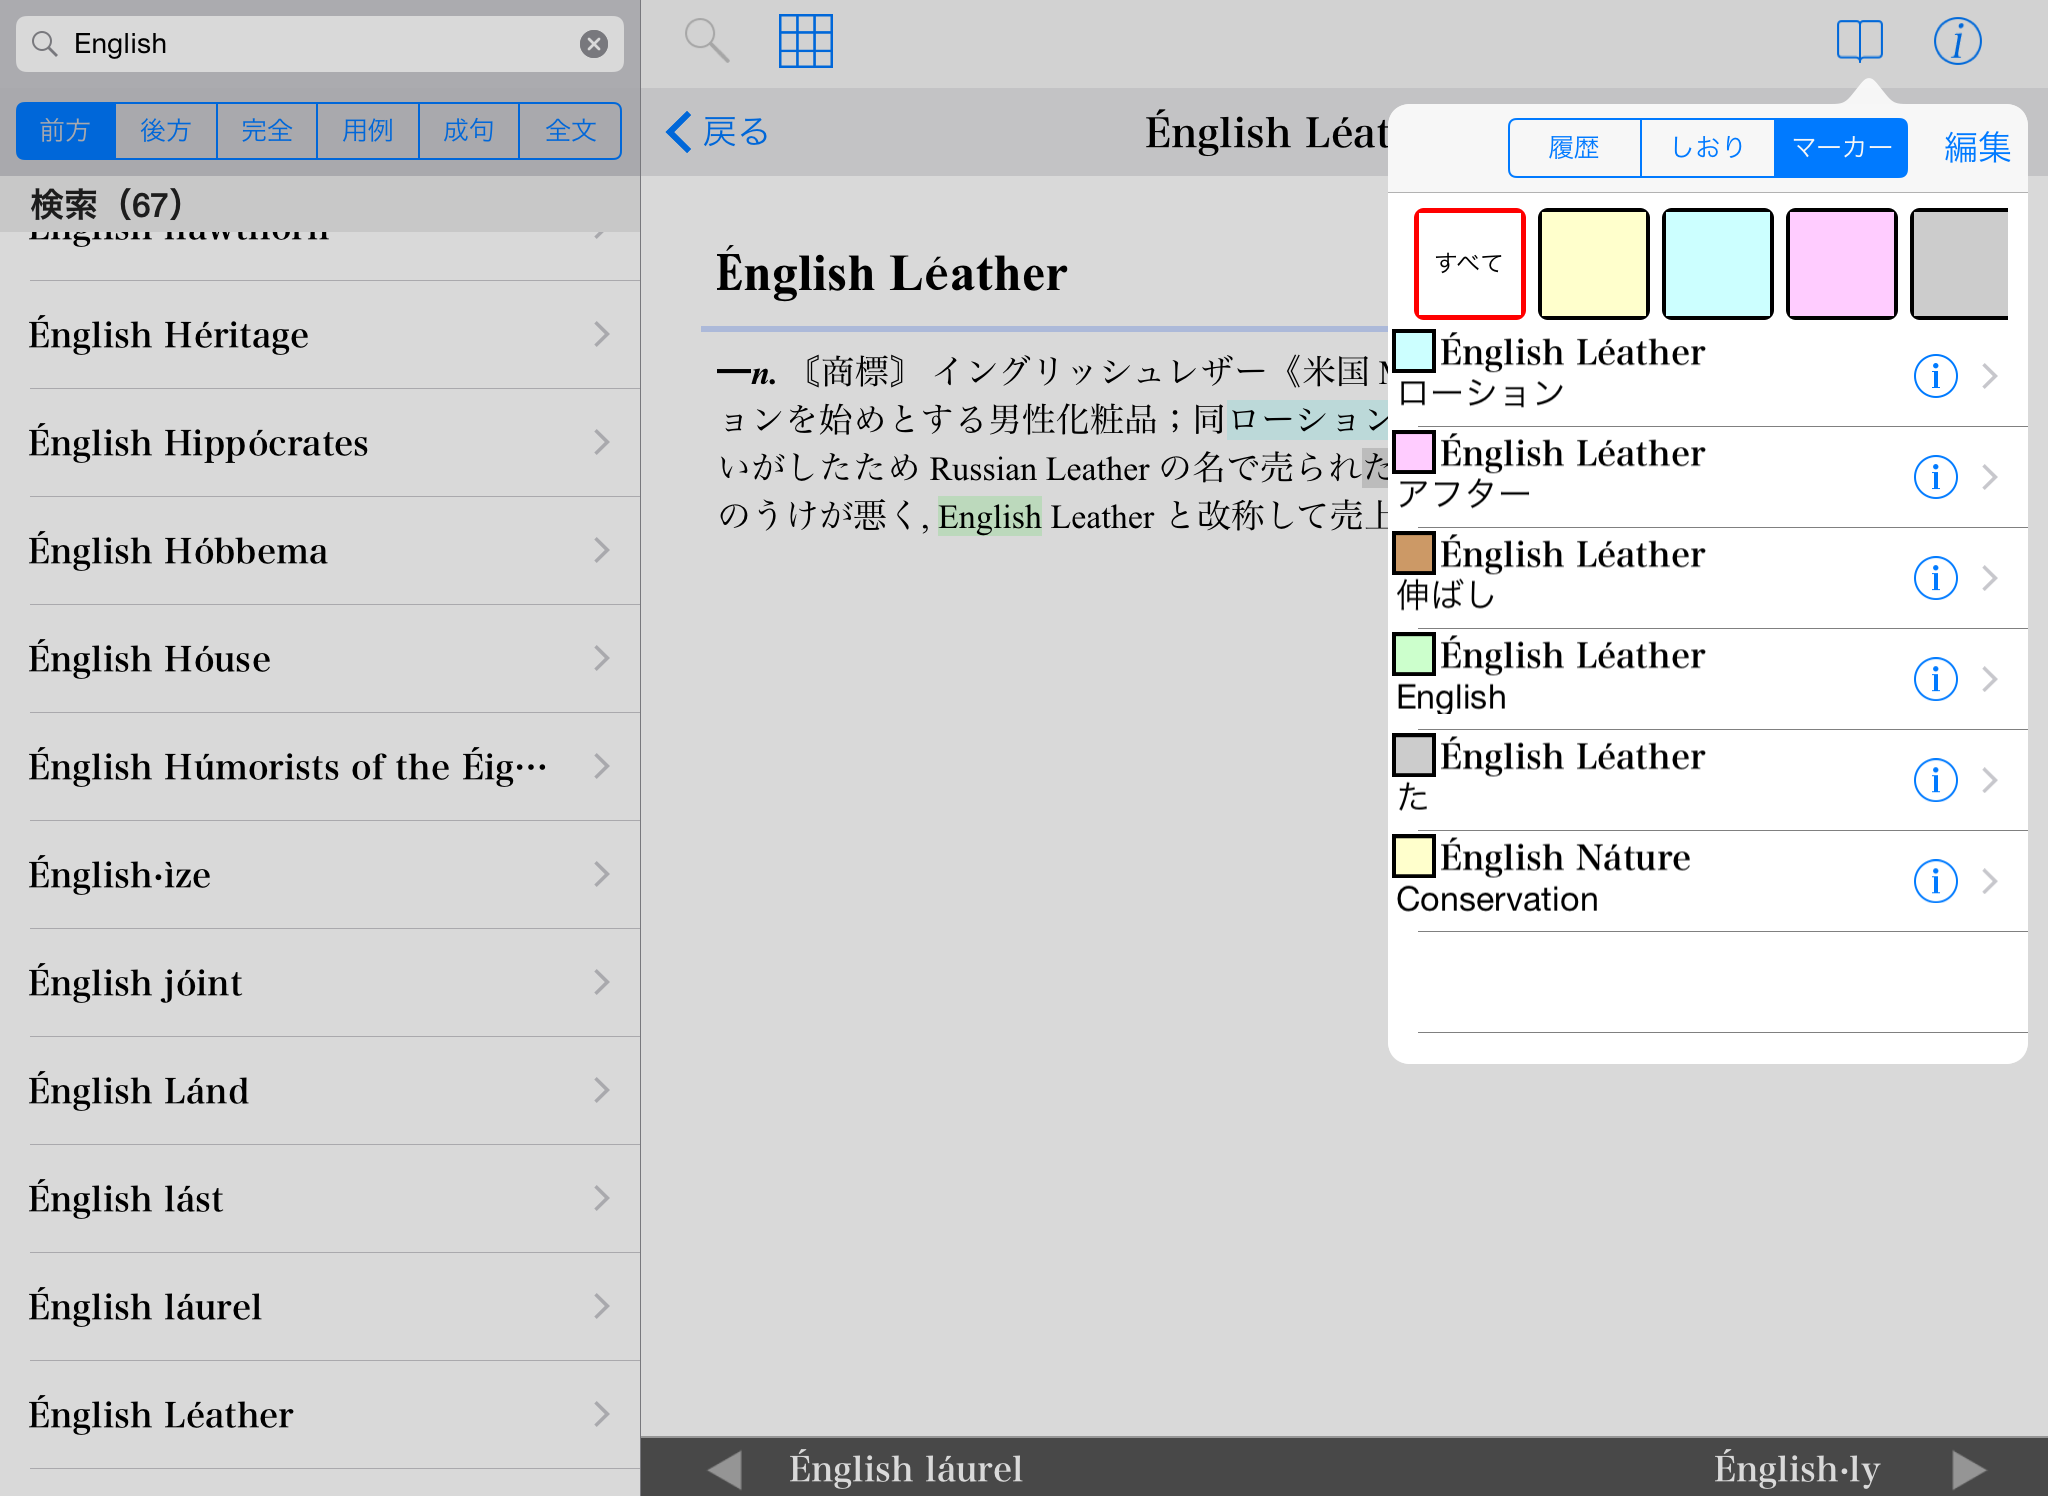The height and width of the screenshot is (1496, 2048).
Task: Switch to the 履歴 history tab
Action: pos(1574,148)
